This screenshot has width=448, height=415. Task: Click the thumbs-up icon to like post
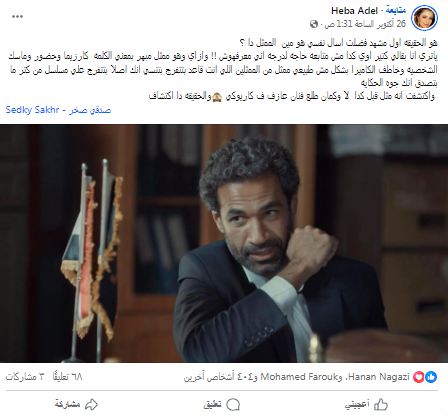[x=381, y=405]
